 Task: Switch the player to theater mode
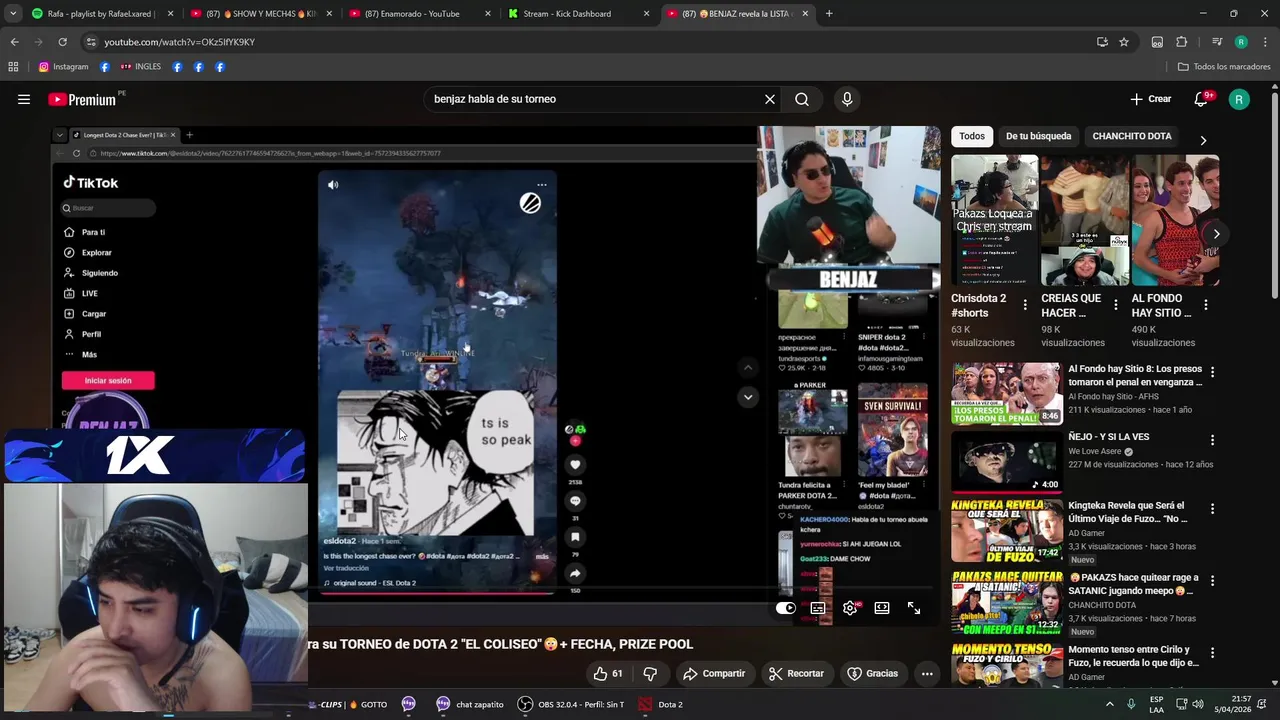tap(882, 608)
